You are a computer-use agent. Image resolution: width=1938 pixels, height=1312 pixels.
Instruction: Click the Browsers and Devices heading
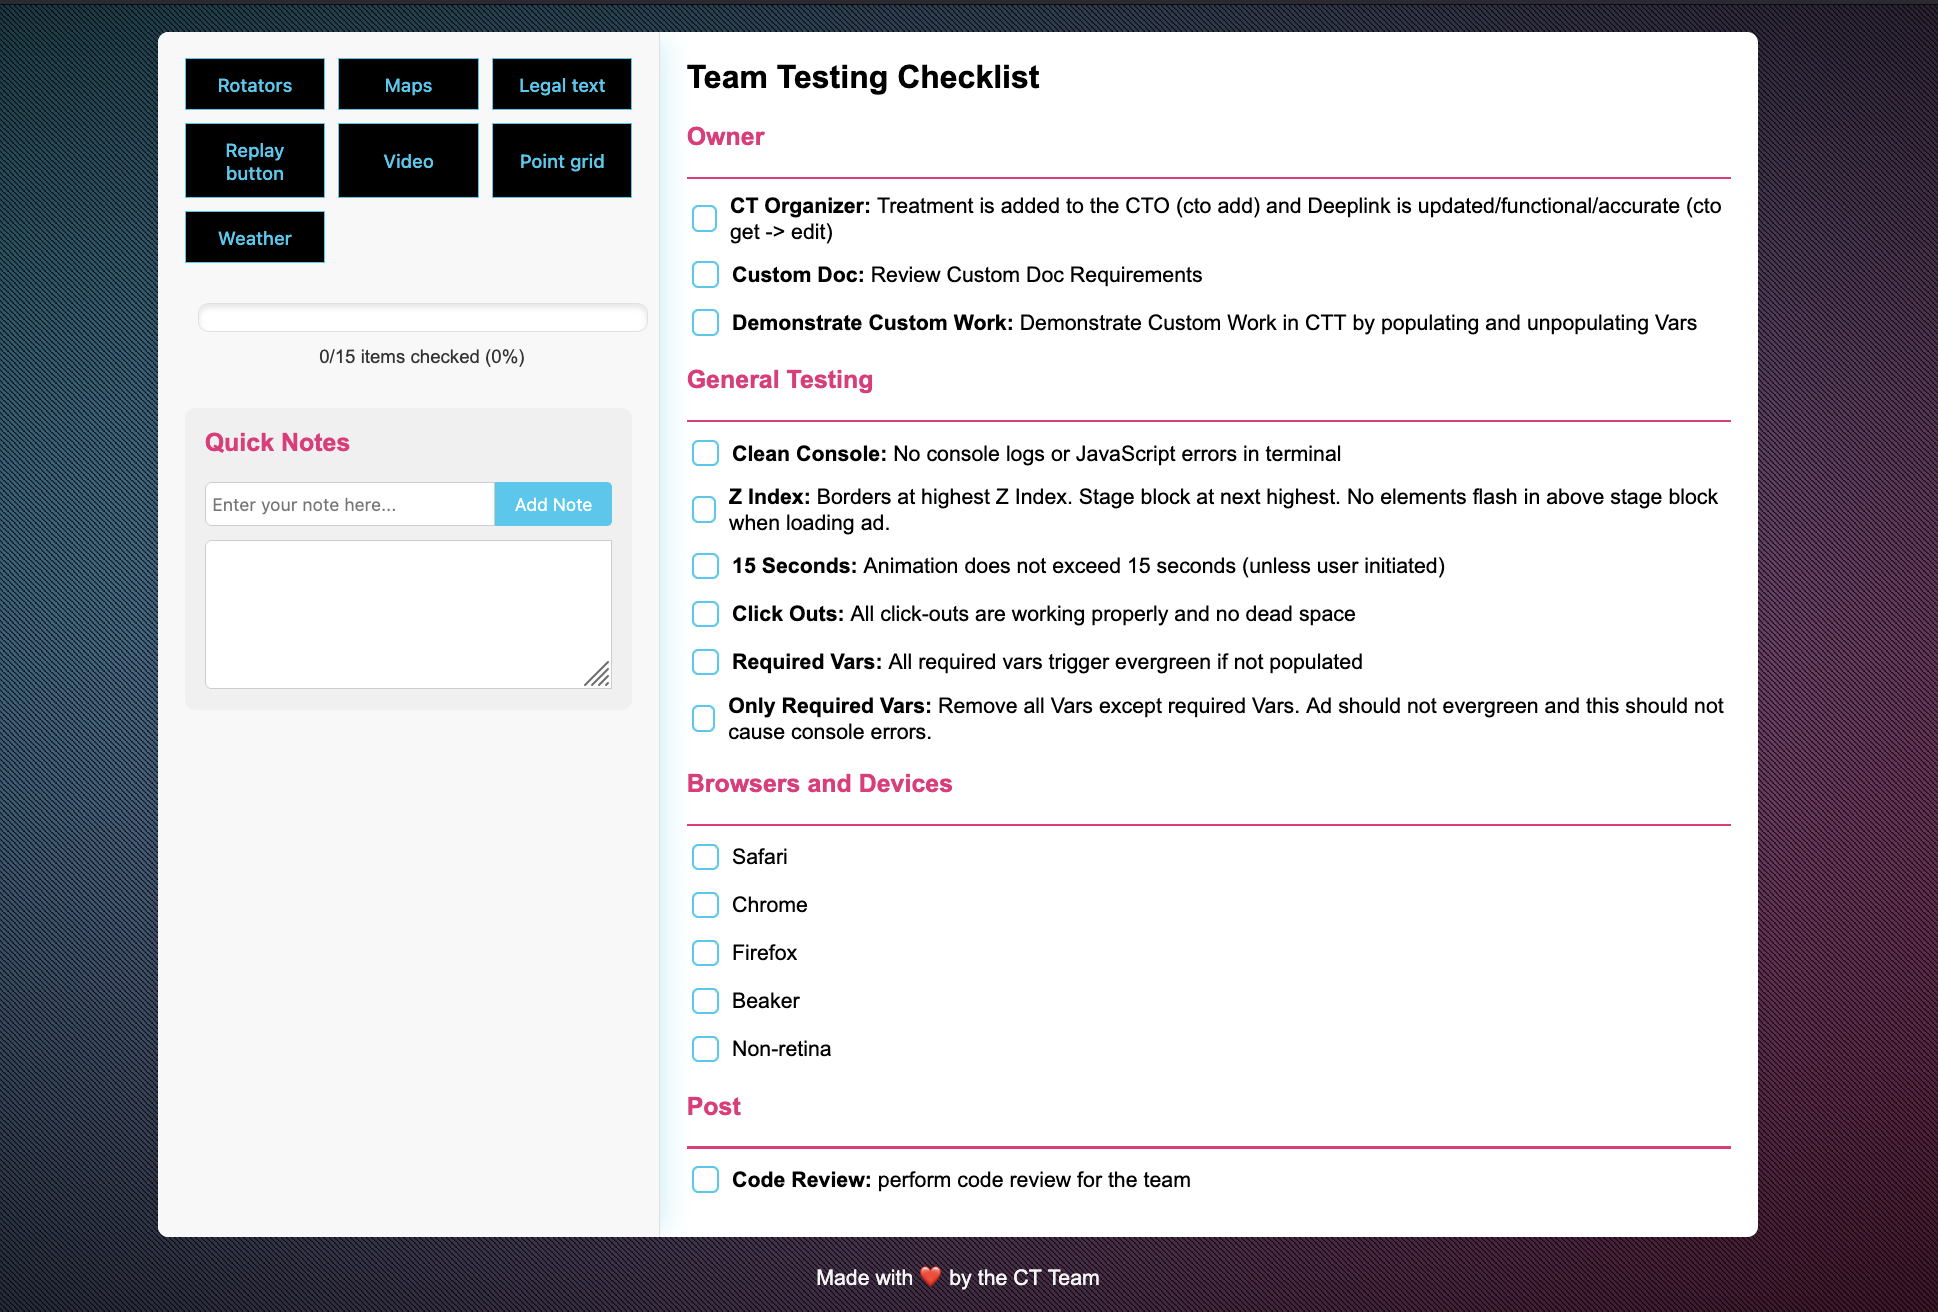coord(819,784)
